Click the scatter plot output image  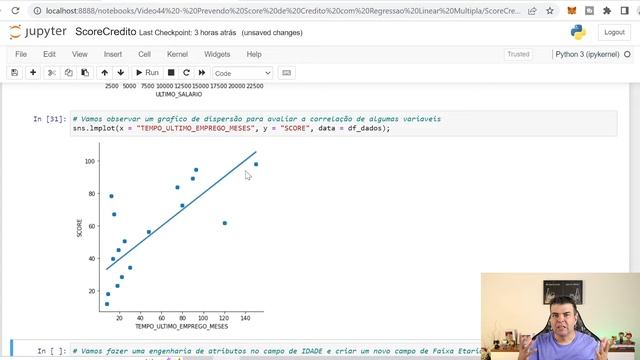pos(169,236)
